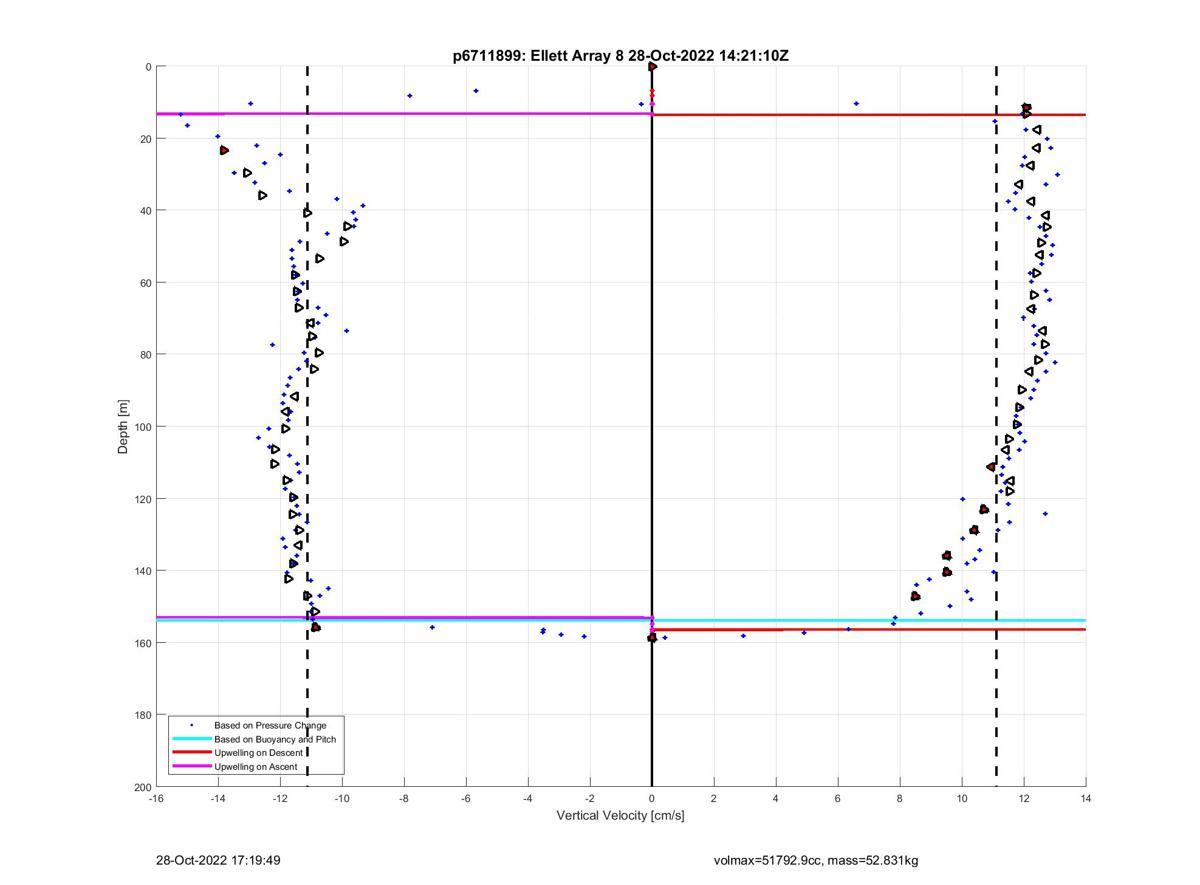Click the cyan legend line swatch
1200x885 pixels.
tap(191, 739)
